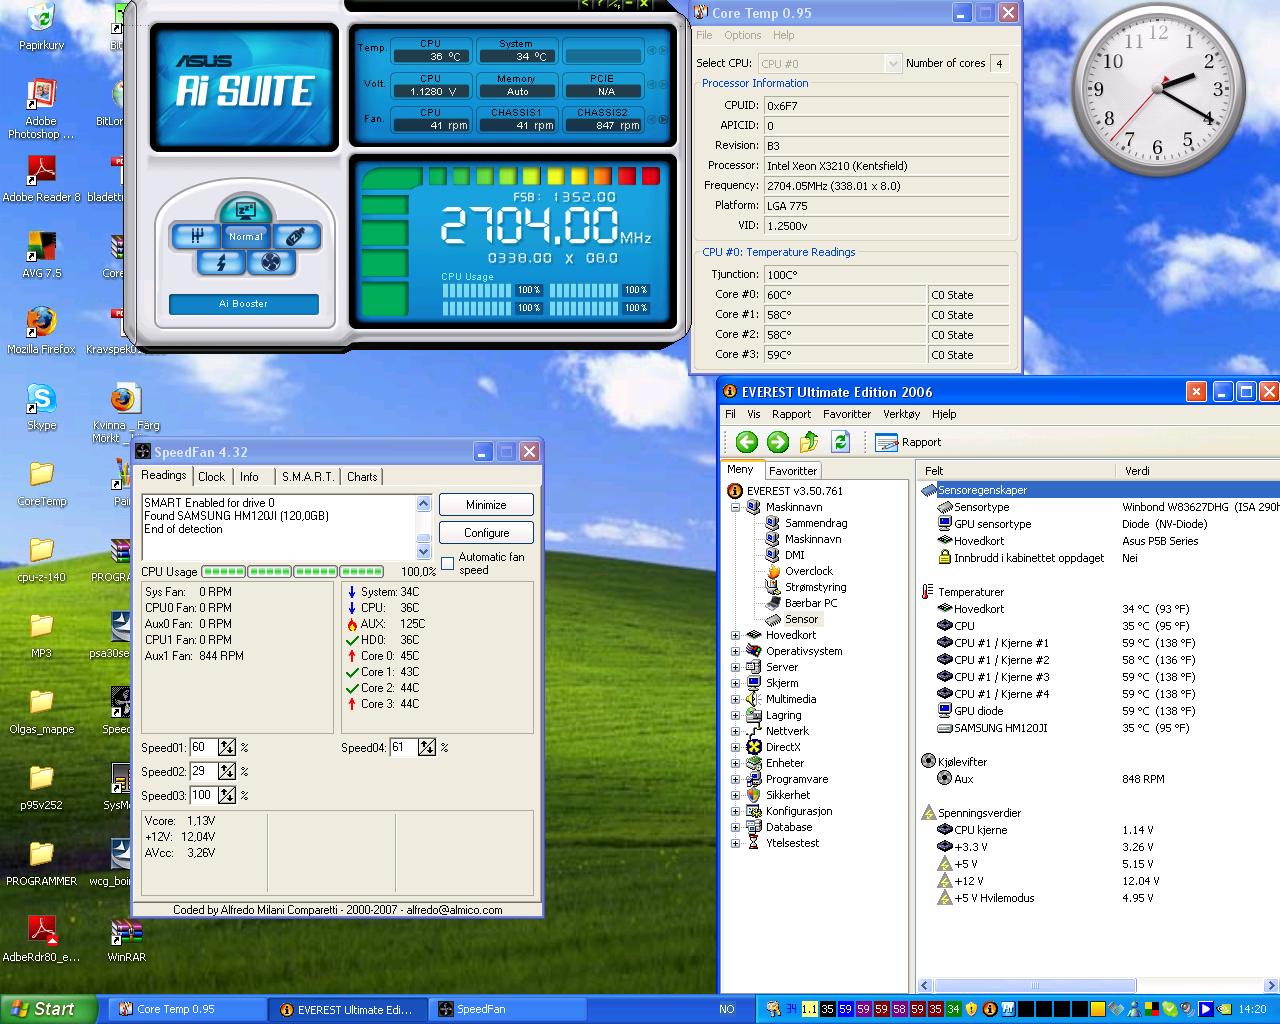Open the WinRAR desktop icon
The height and width of the screenshot is (1024, 1280).
(126, 940)
